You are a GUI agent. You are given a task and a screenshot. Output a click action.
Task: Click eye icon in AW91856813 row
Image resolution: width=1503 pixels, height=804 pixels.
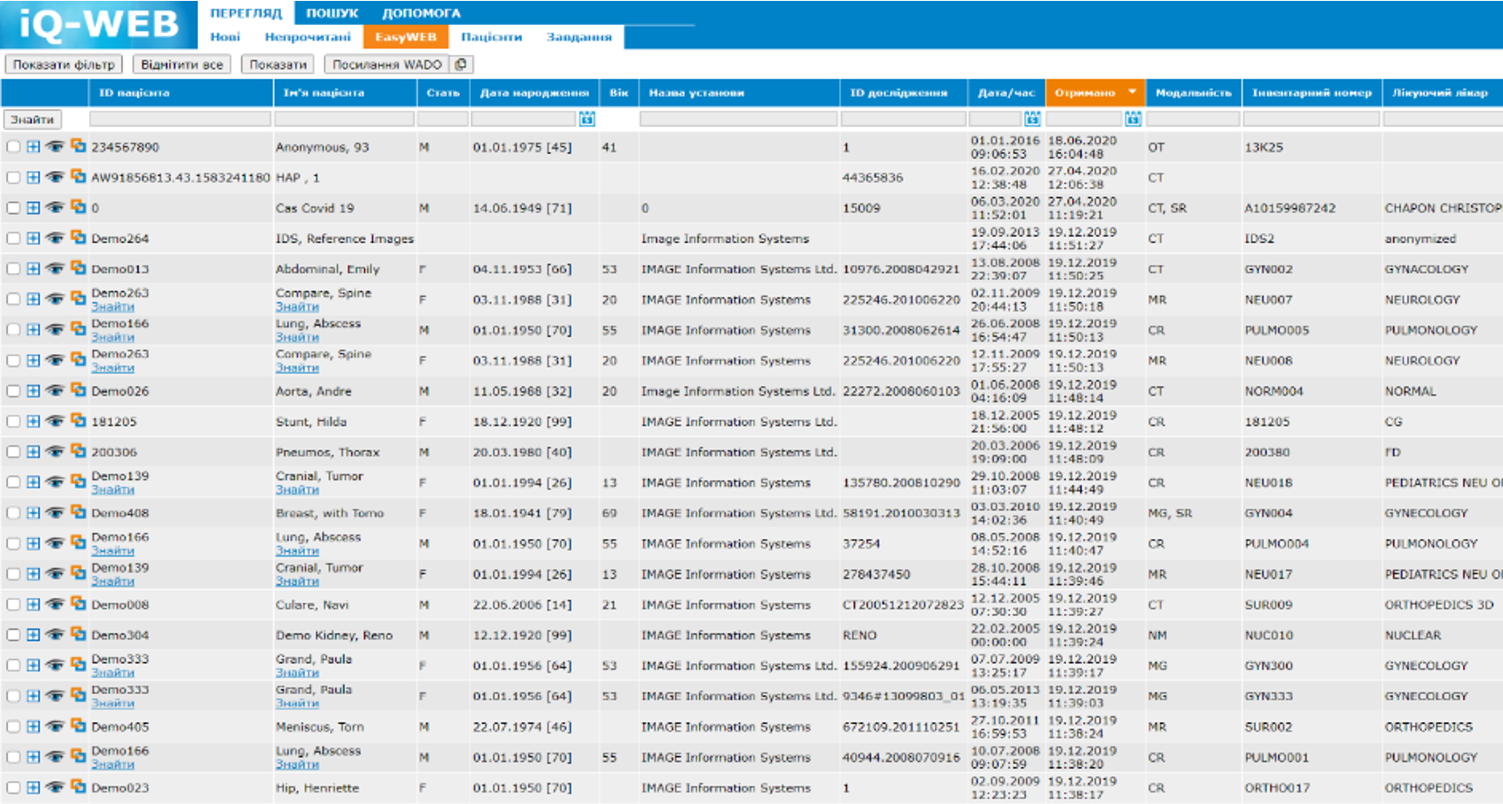(x=55, y=177)
